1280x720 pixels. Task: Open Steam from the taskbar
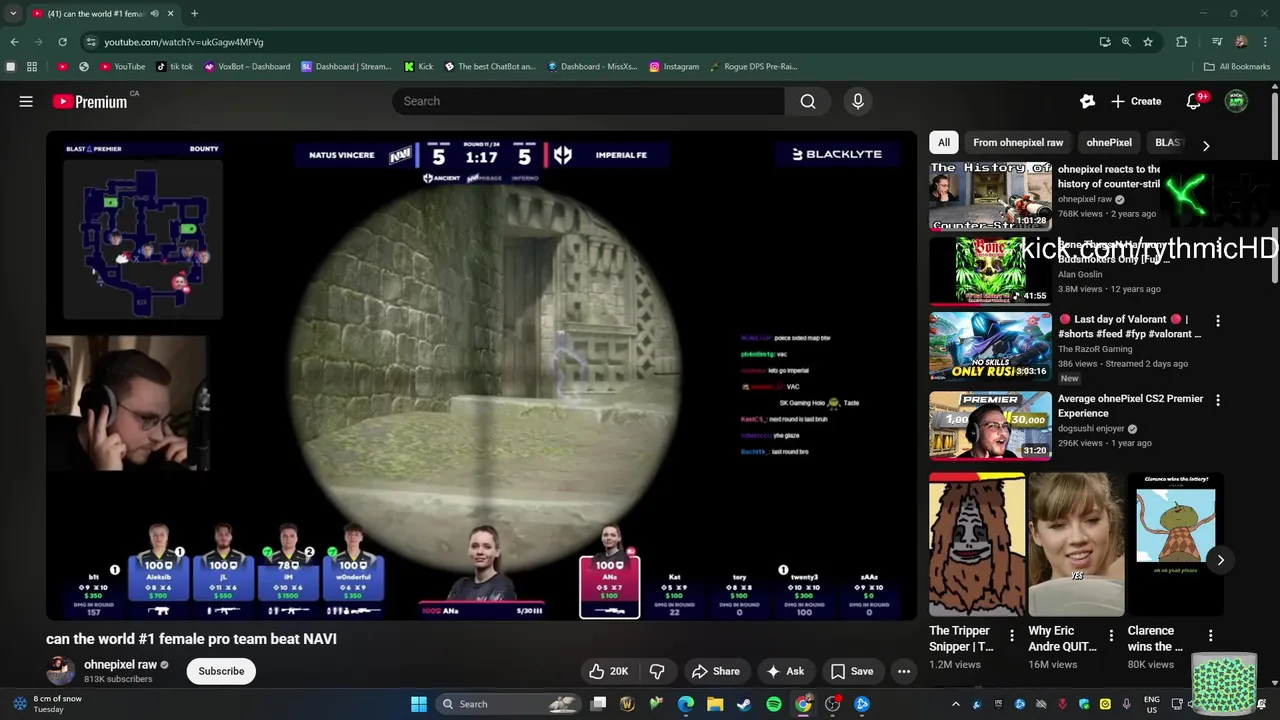[744, 704]
